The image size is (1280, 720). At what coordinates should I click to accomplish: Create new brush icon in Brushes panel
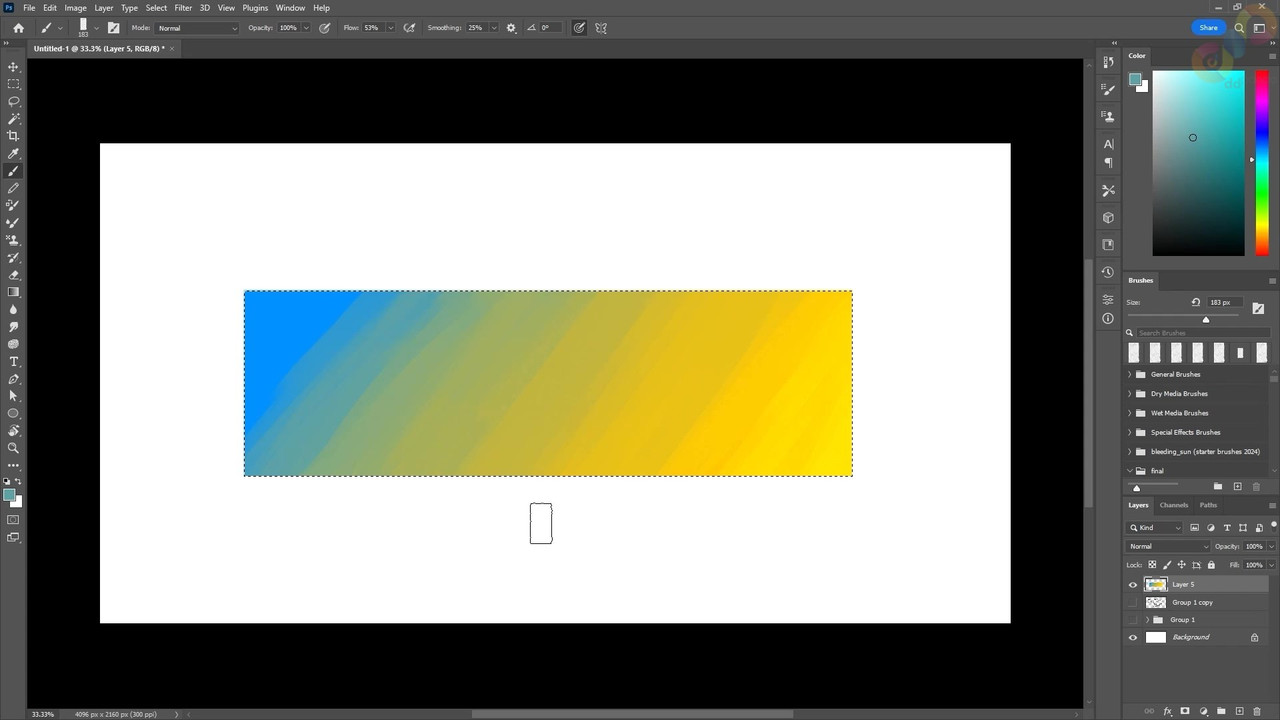[x=1237, y=487]
